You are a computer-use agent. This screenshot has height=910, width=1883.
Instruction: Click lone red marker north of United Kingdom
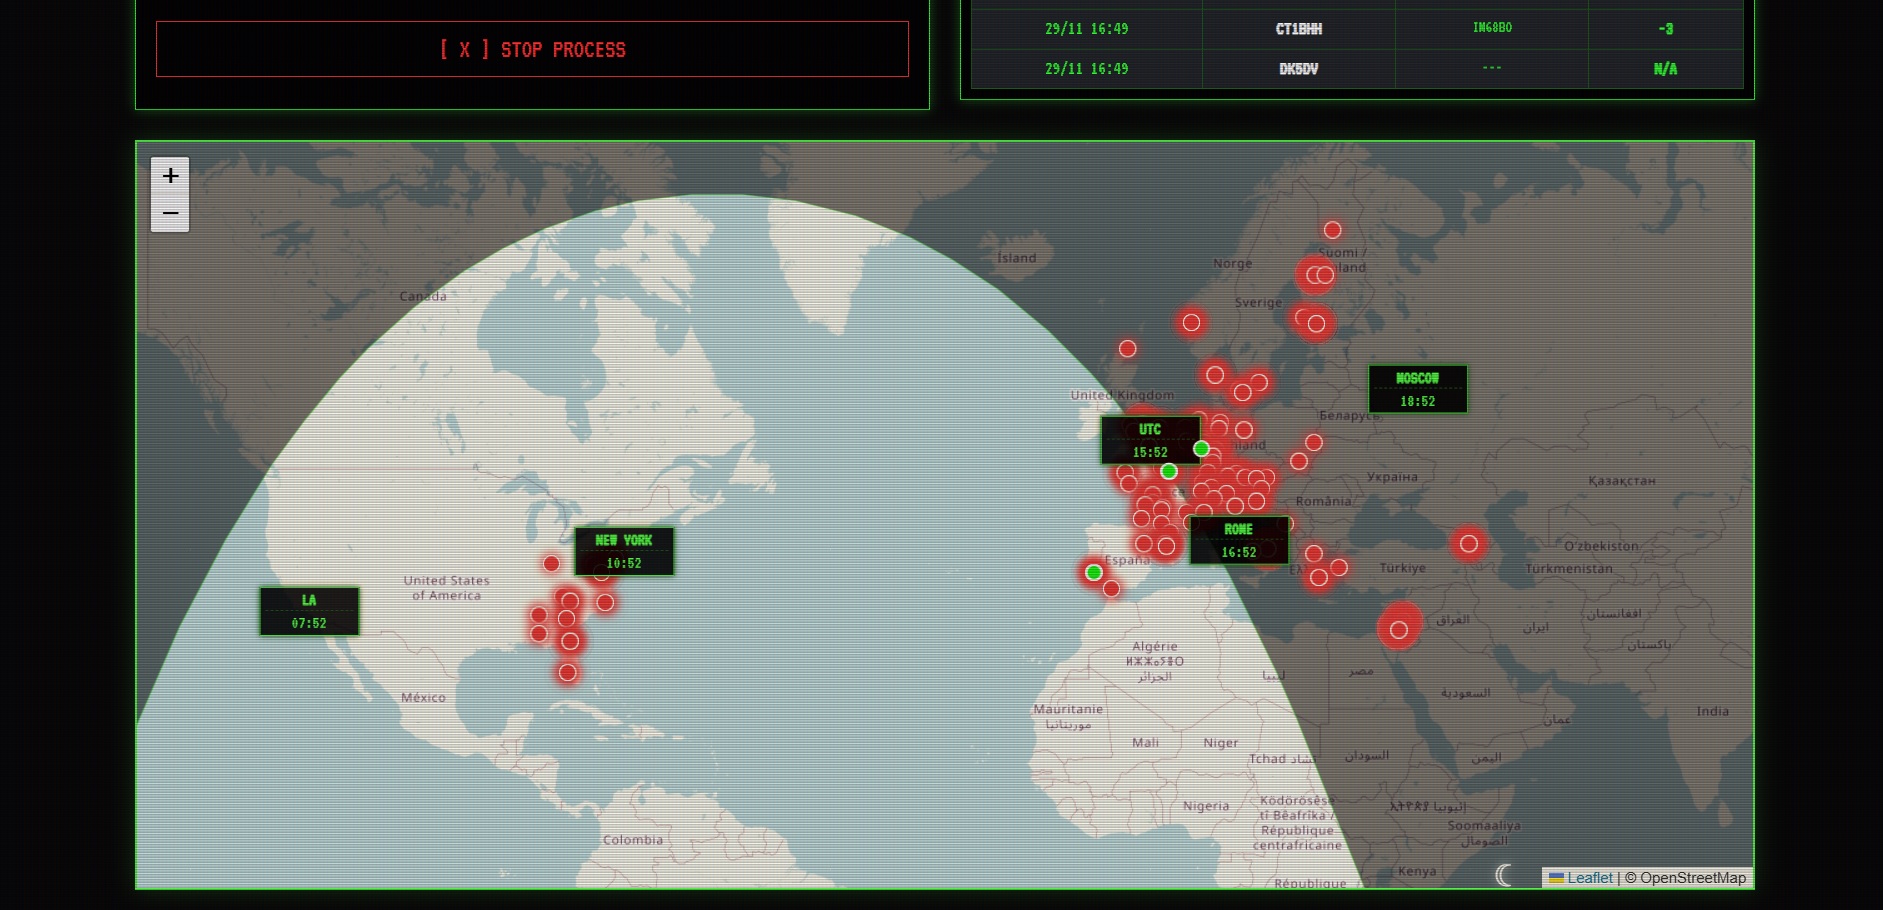[1127, 348]
